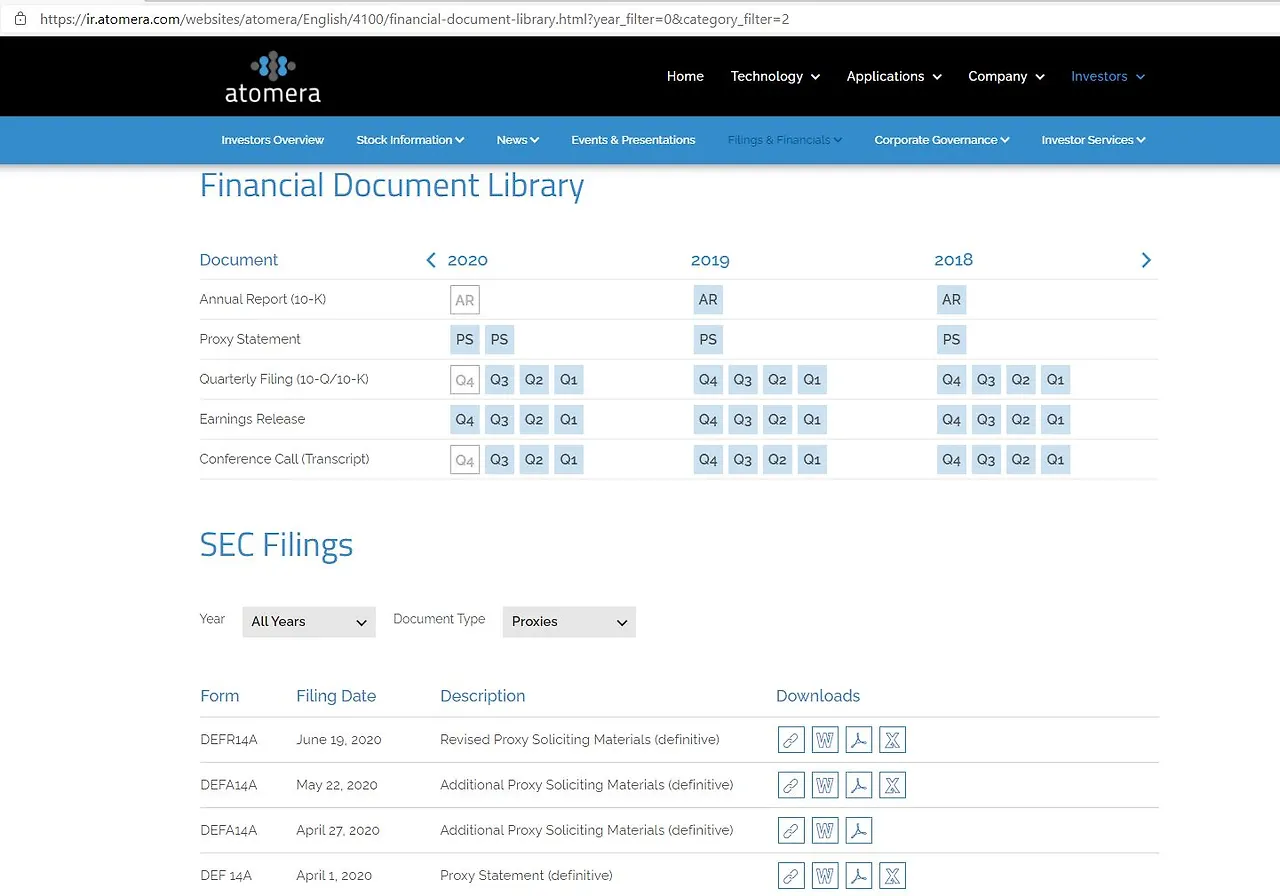The width and height of the screenshot is (1280, 896).
Task: Open 2020 Q4 Earnings Release
Action: 465,420
